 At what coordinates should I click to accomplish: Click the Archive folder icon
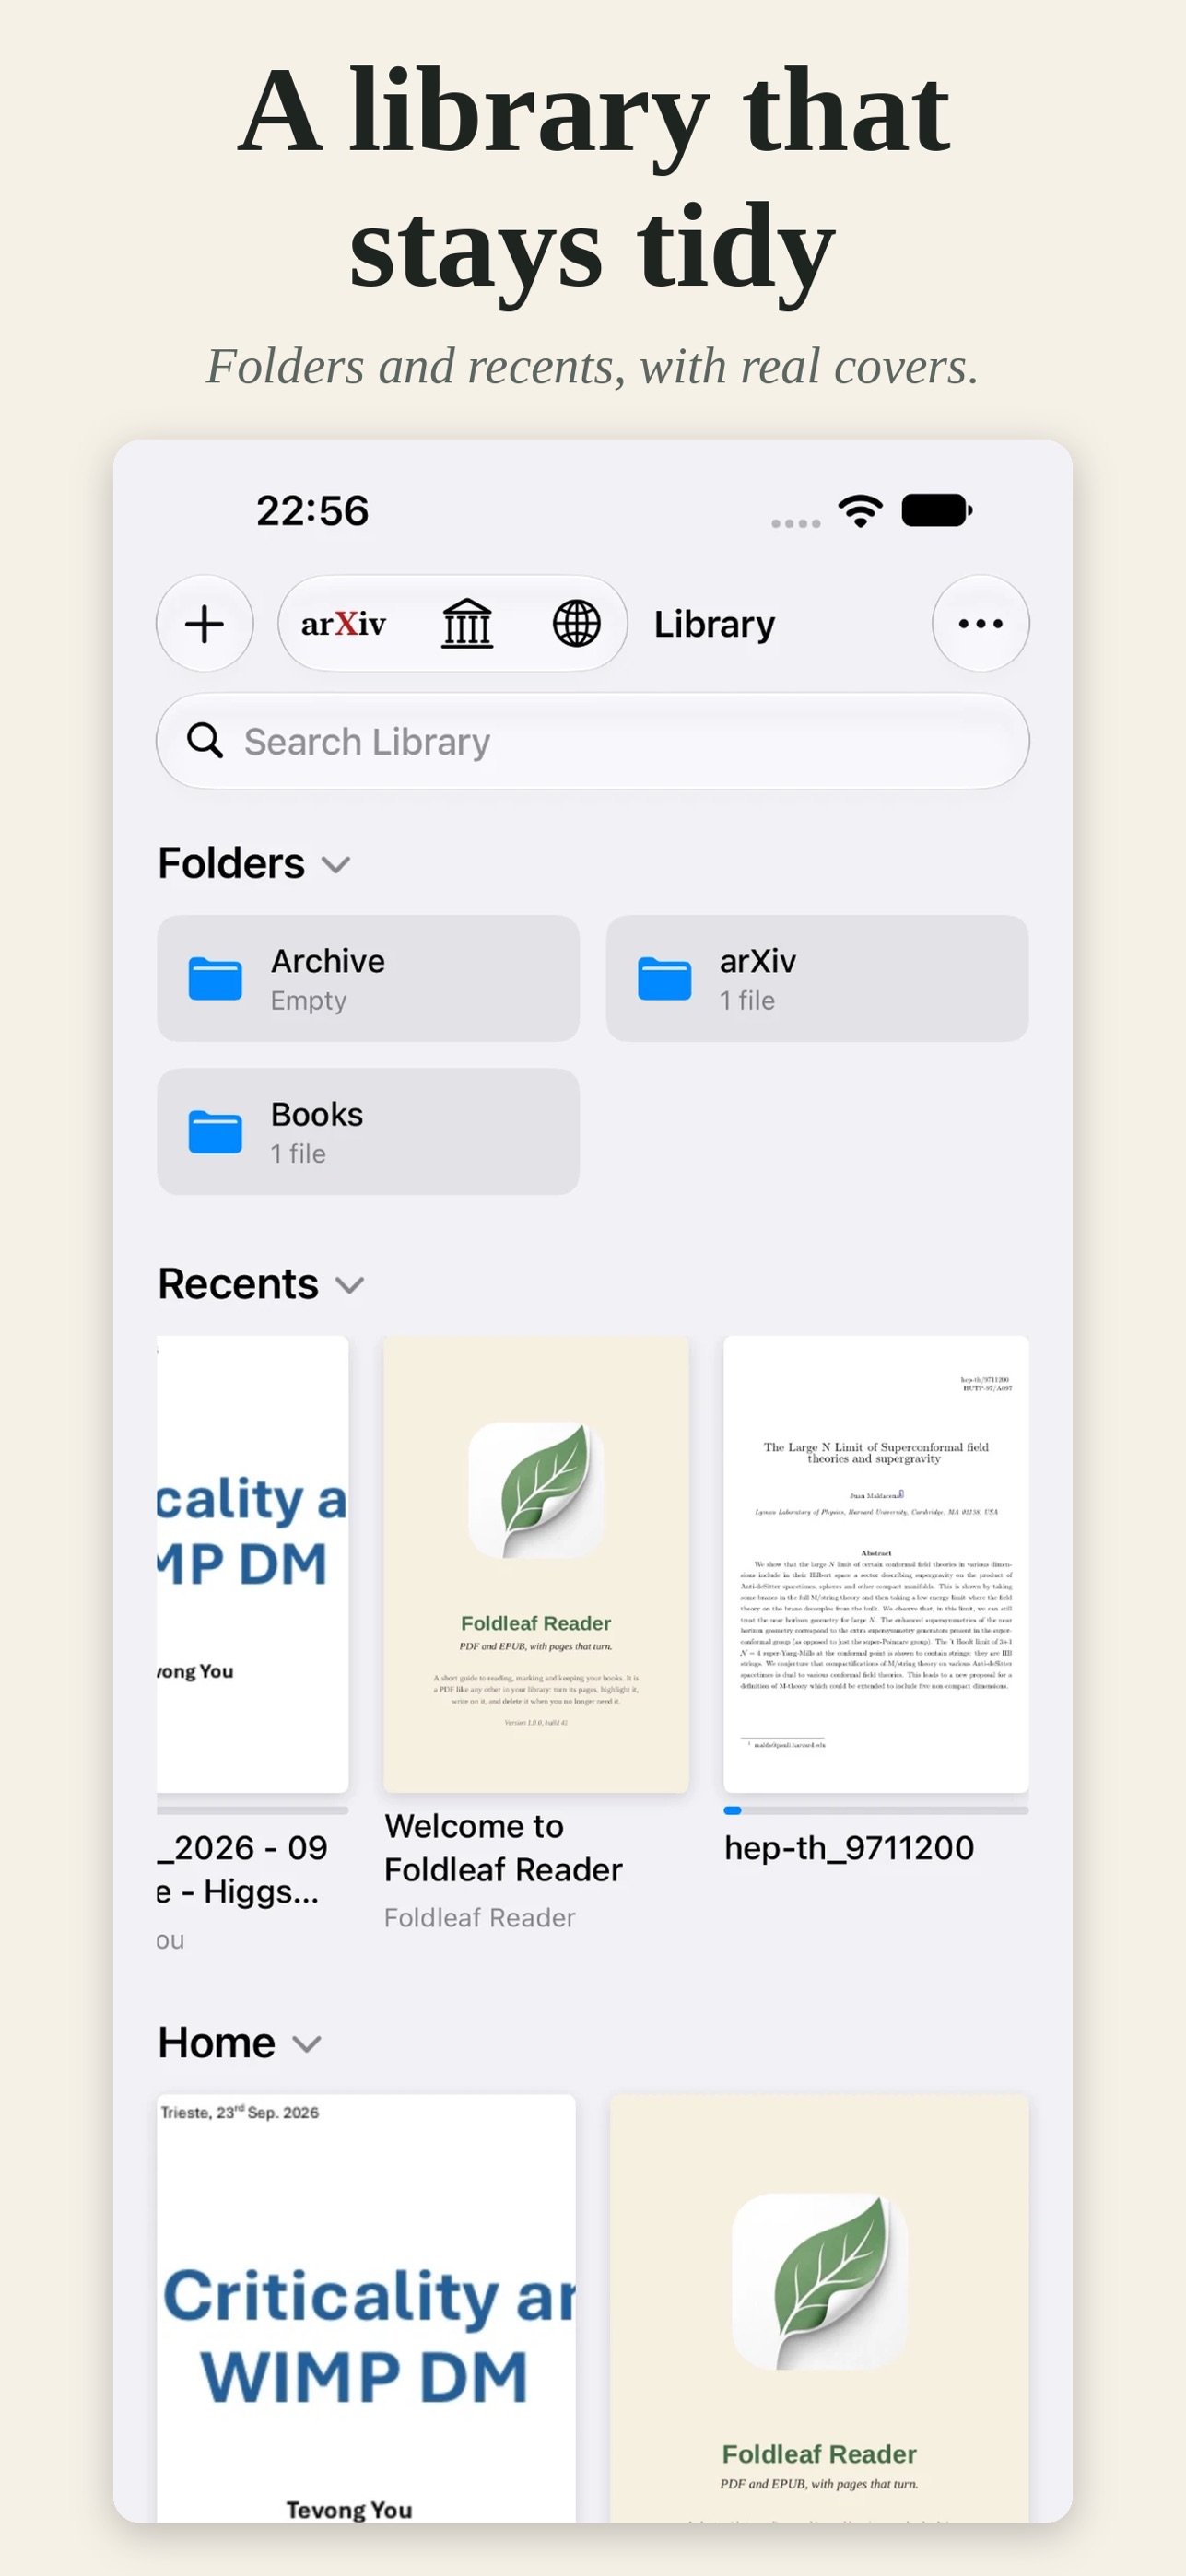pyautogui.click(x=215, y=979)
